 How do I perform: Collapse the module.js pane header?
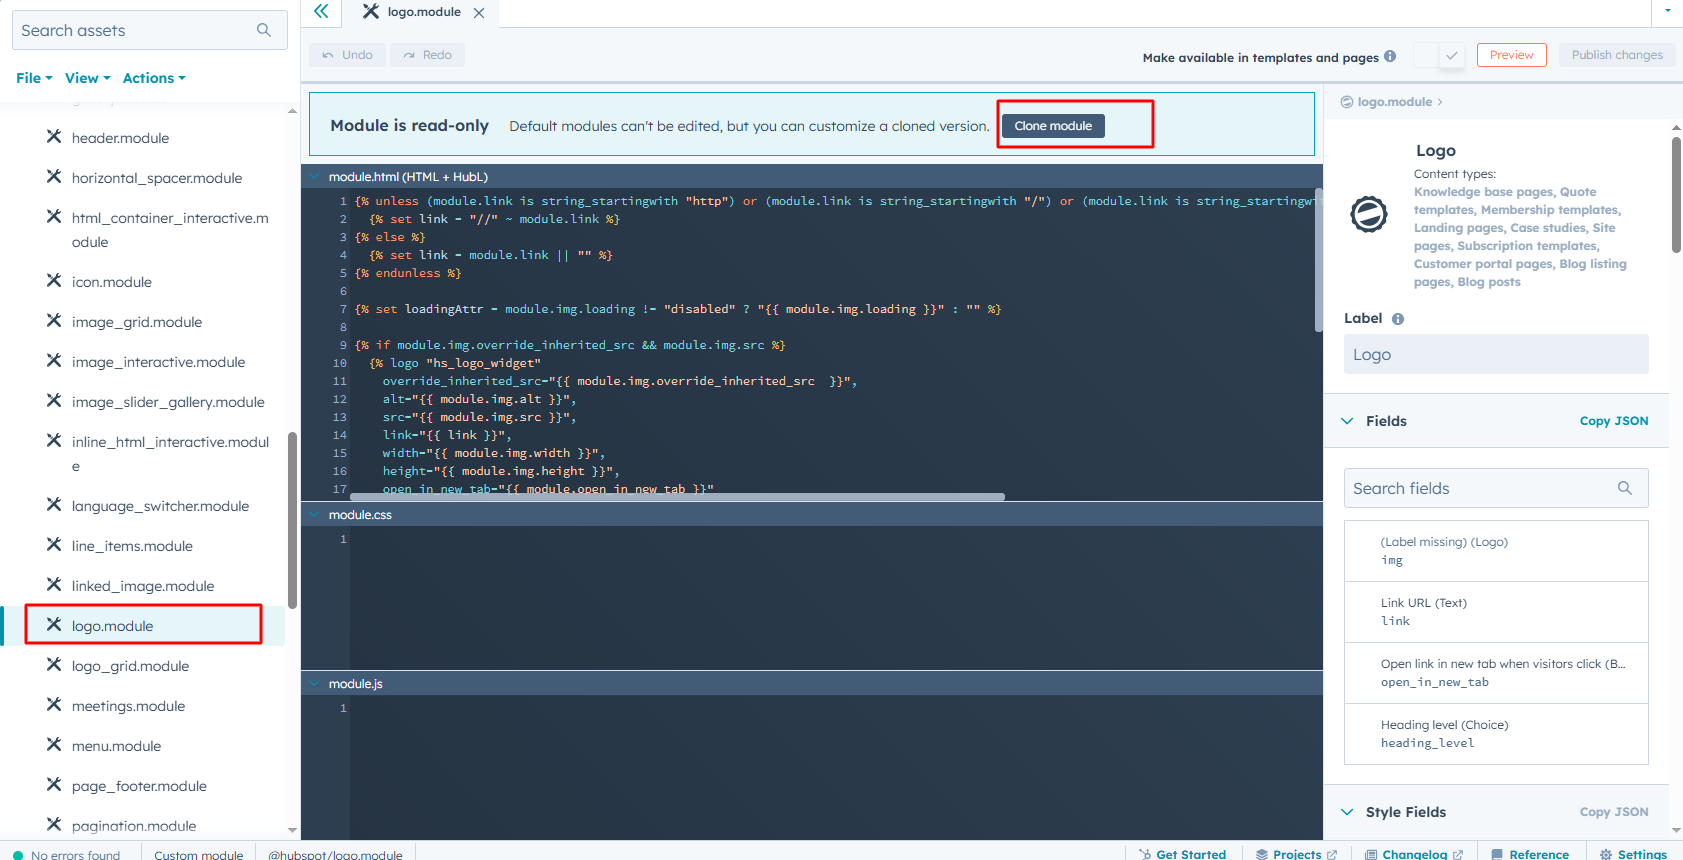(315, 684)
